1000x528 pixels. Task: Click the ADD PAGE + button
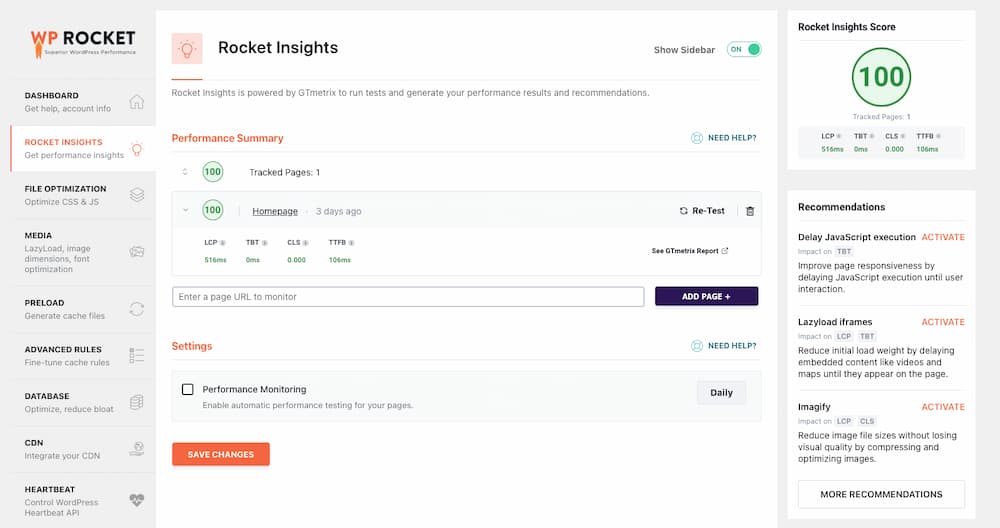click(707, 297)
